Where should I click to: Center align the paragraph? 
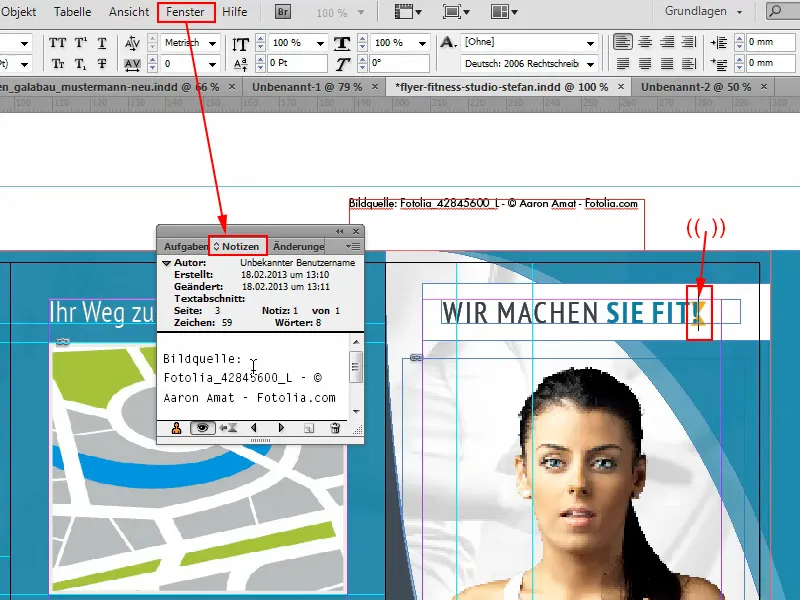point(645,42)
